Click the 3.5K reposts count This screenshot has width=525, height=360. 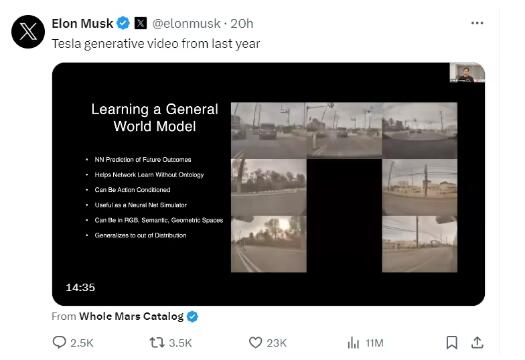click(x=180, y=343)
